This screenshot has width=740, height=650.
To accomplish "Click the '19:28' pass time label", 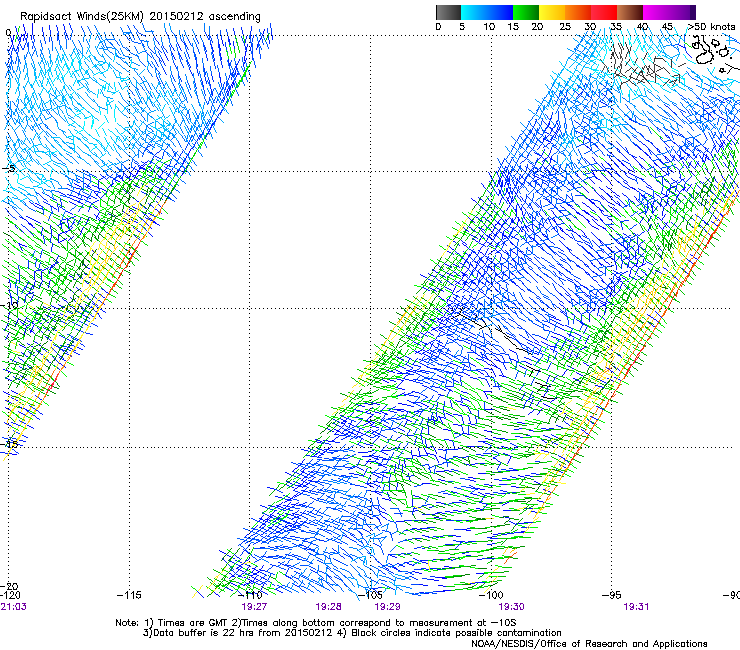I will (x=328, y=607).
